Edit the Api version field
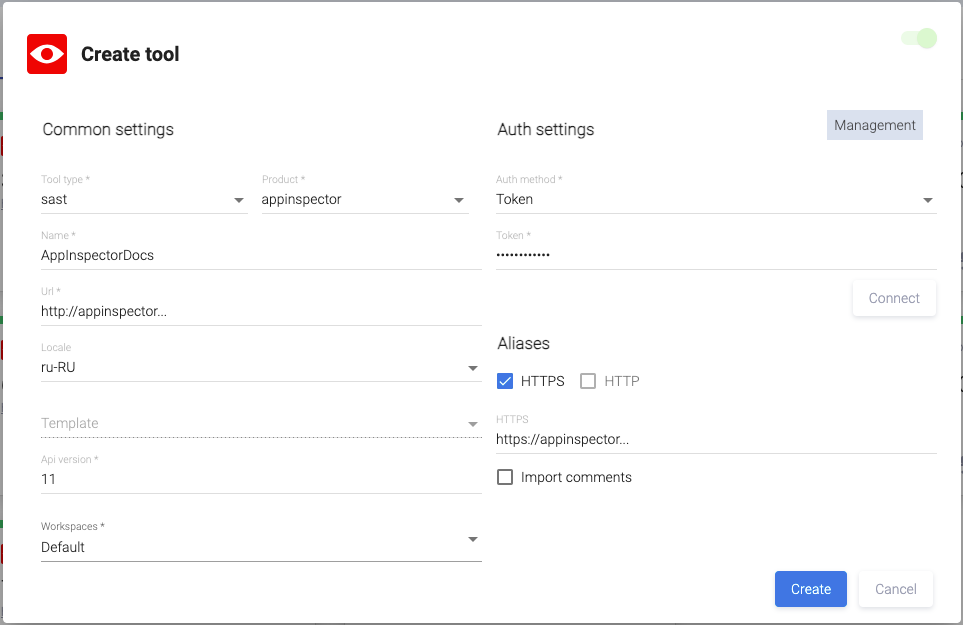This screenshot has width=963, height=625. pos(261,480)
